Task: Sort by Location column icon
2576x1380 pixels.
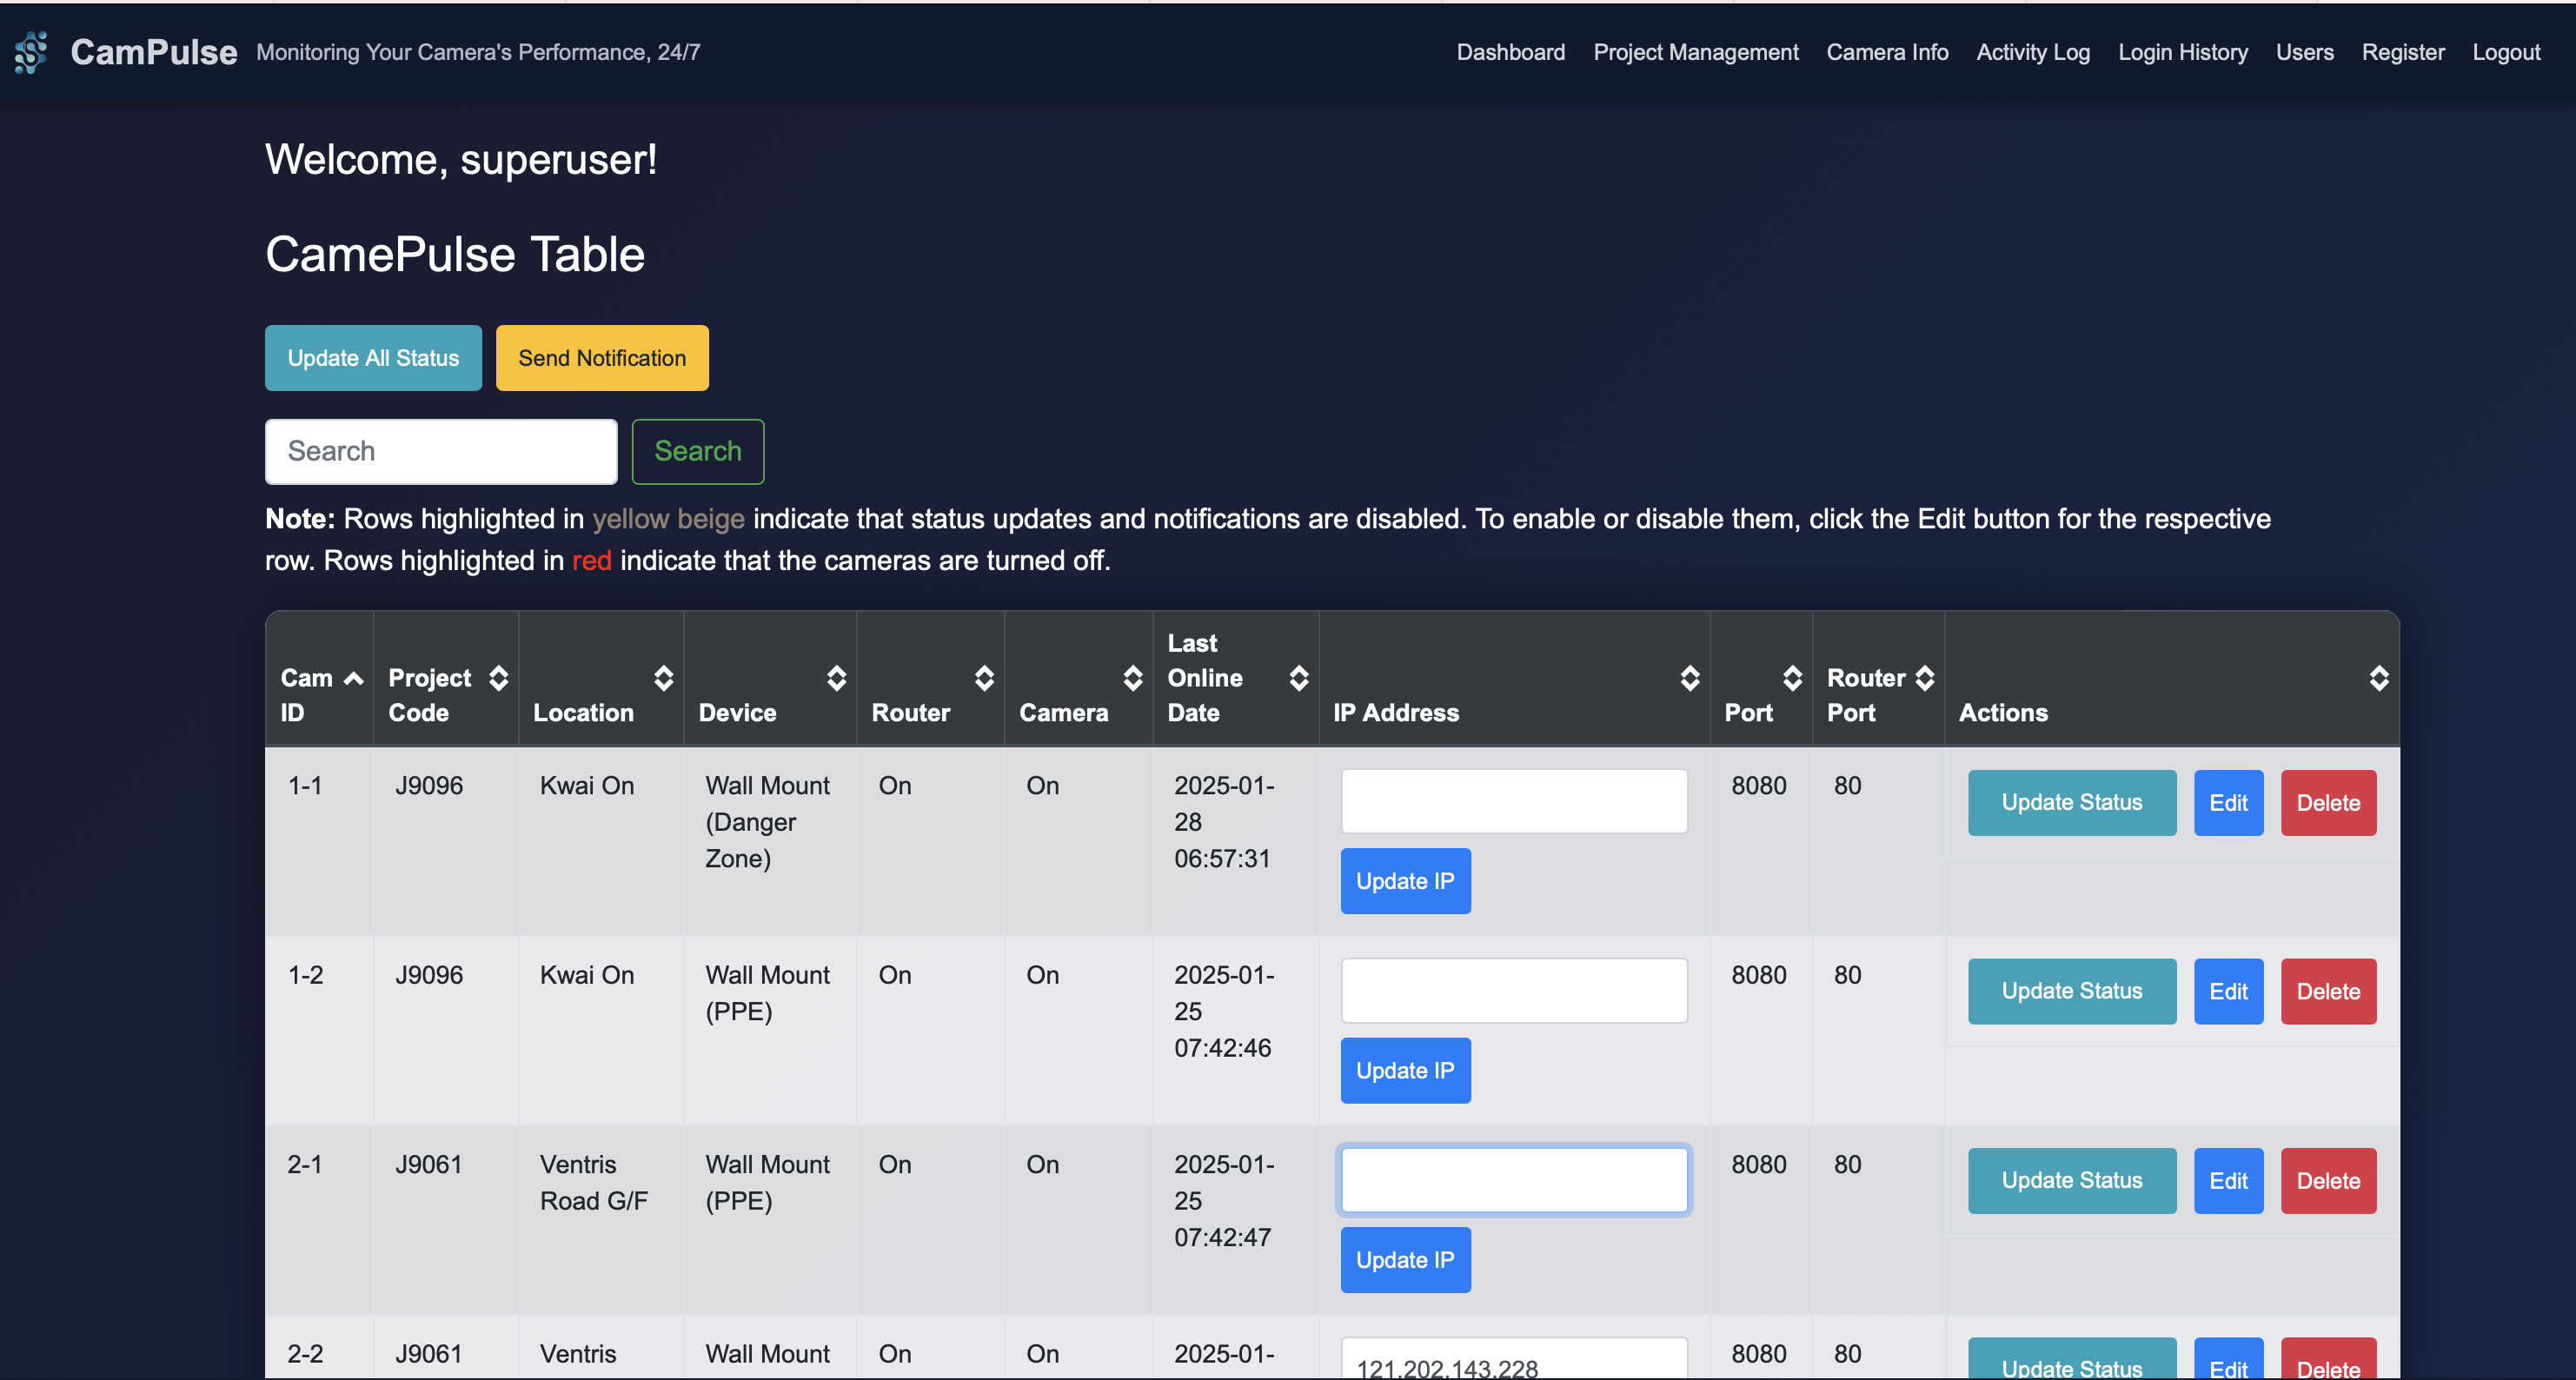Action: 663,679
